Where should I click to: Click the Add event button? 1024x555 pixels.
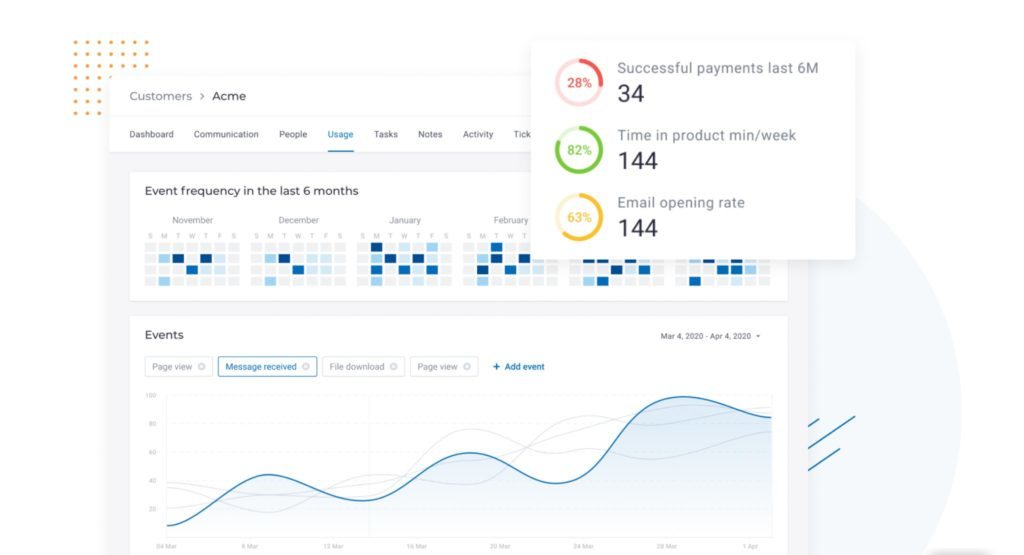click(519, 367)
